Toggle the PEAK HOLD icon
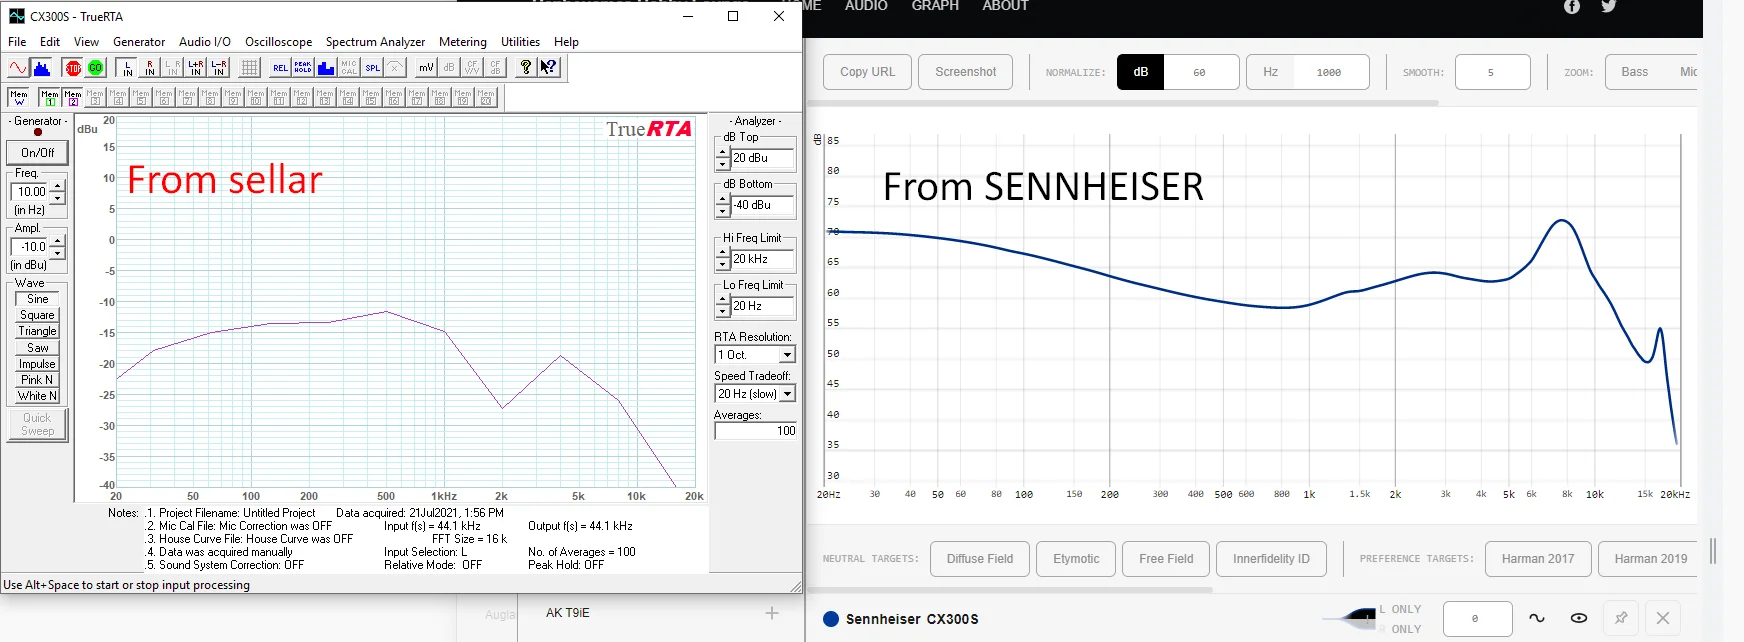1744x642 pixels. (302, 68)
